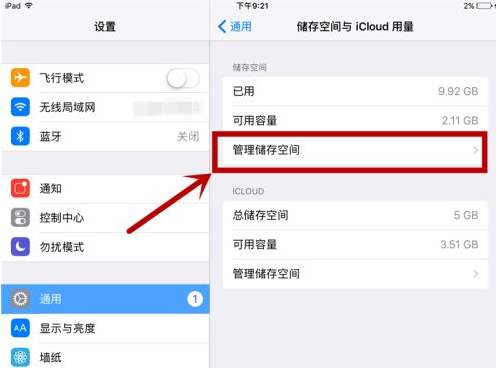Viewport: 496px width, 368px height.
Task: Tap the Display & Brightness AA icon
Action: tap(20, 328)
